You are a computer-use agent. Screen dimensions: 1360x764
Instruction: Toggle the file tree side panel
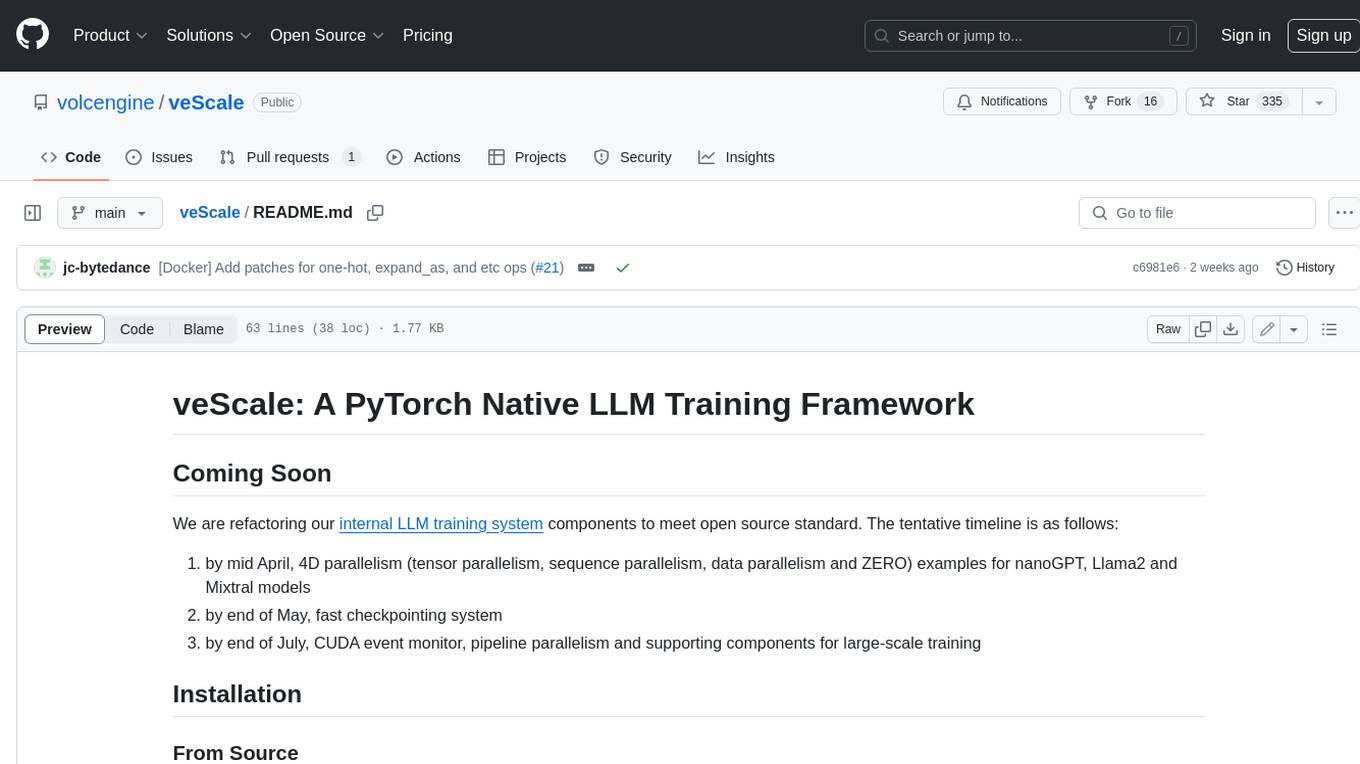coord(33,213)
